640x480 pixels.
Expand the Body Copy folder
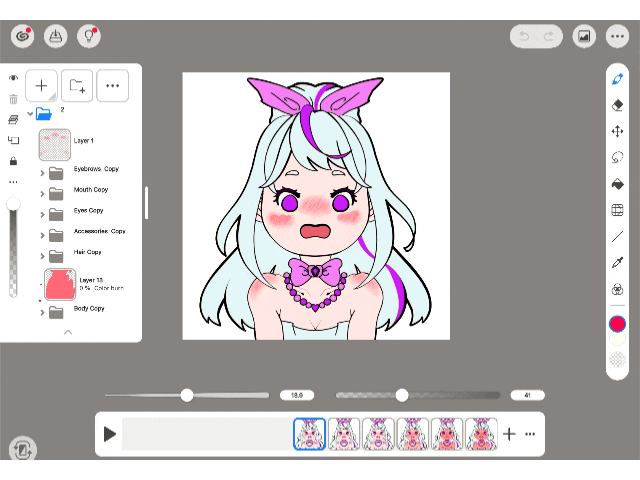tap(42, 313)
